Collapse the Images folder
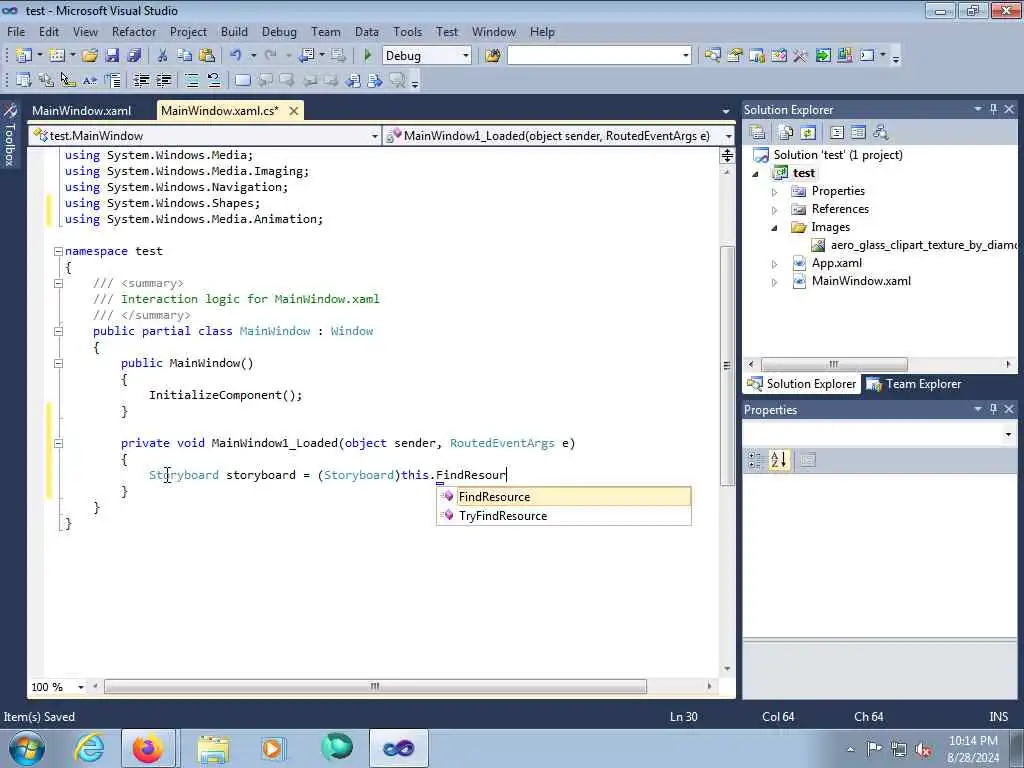This screenshot has width=1024, height=768. click(775, 228)
